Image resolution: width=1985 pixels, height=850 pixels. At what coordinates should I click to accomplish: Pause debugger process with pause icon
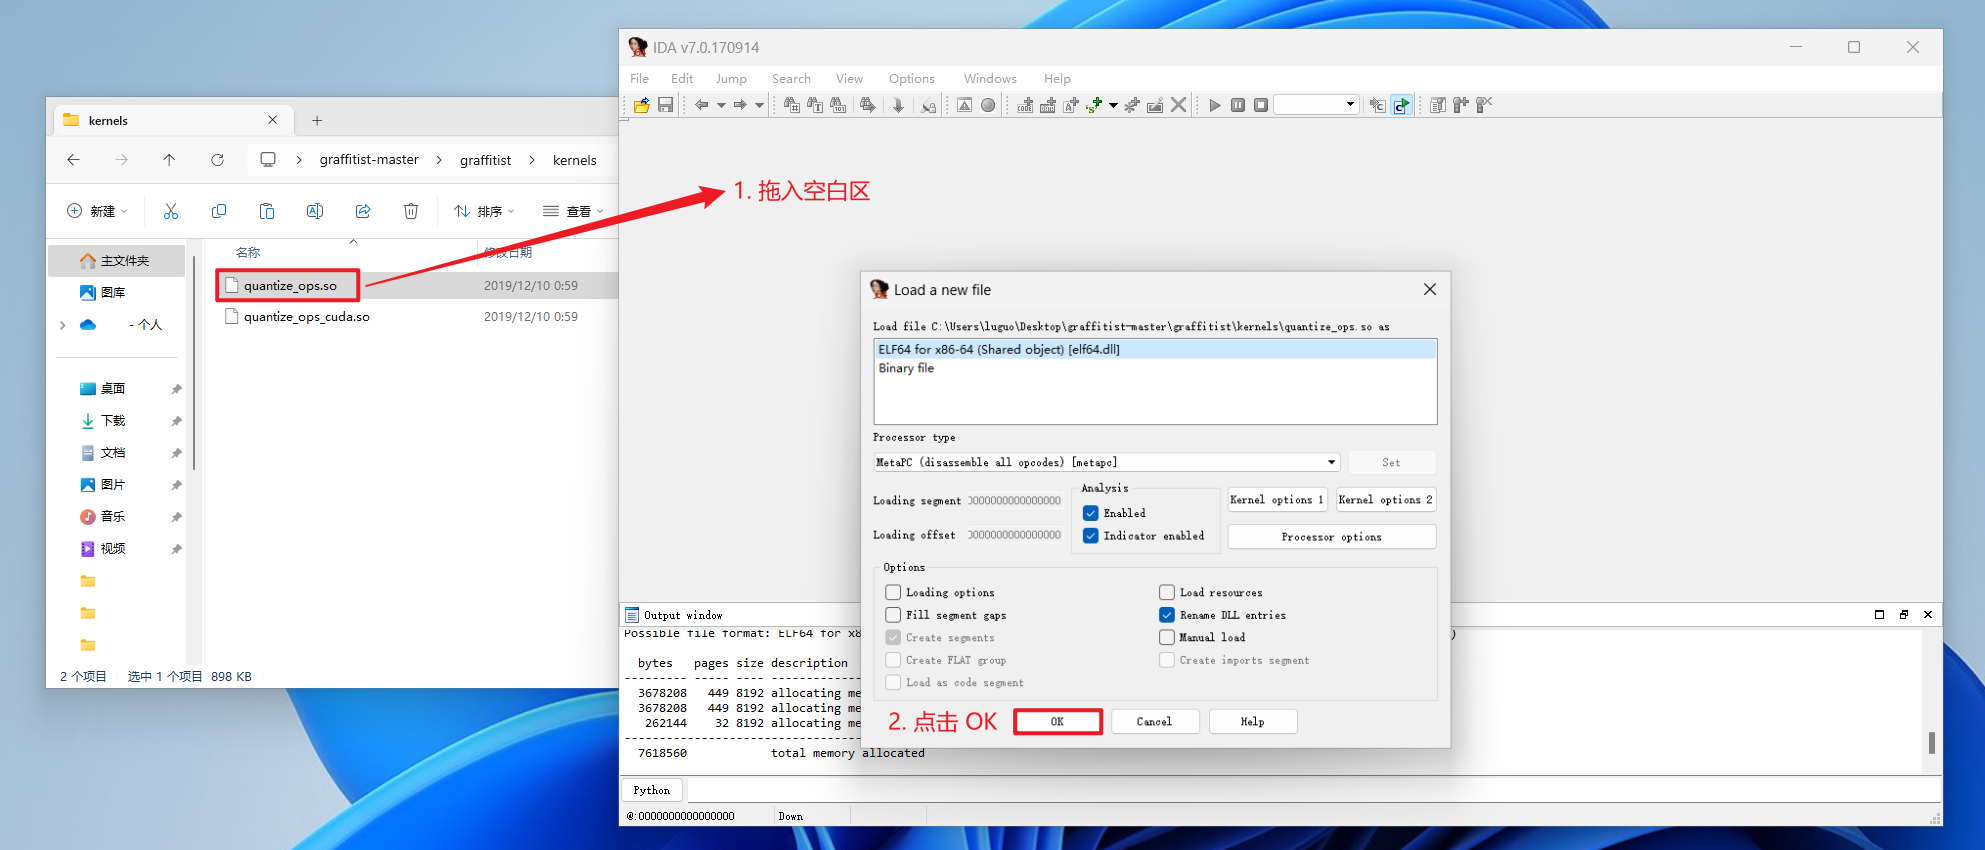pyautogui.click(x=1238, y=105)
